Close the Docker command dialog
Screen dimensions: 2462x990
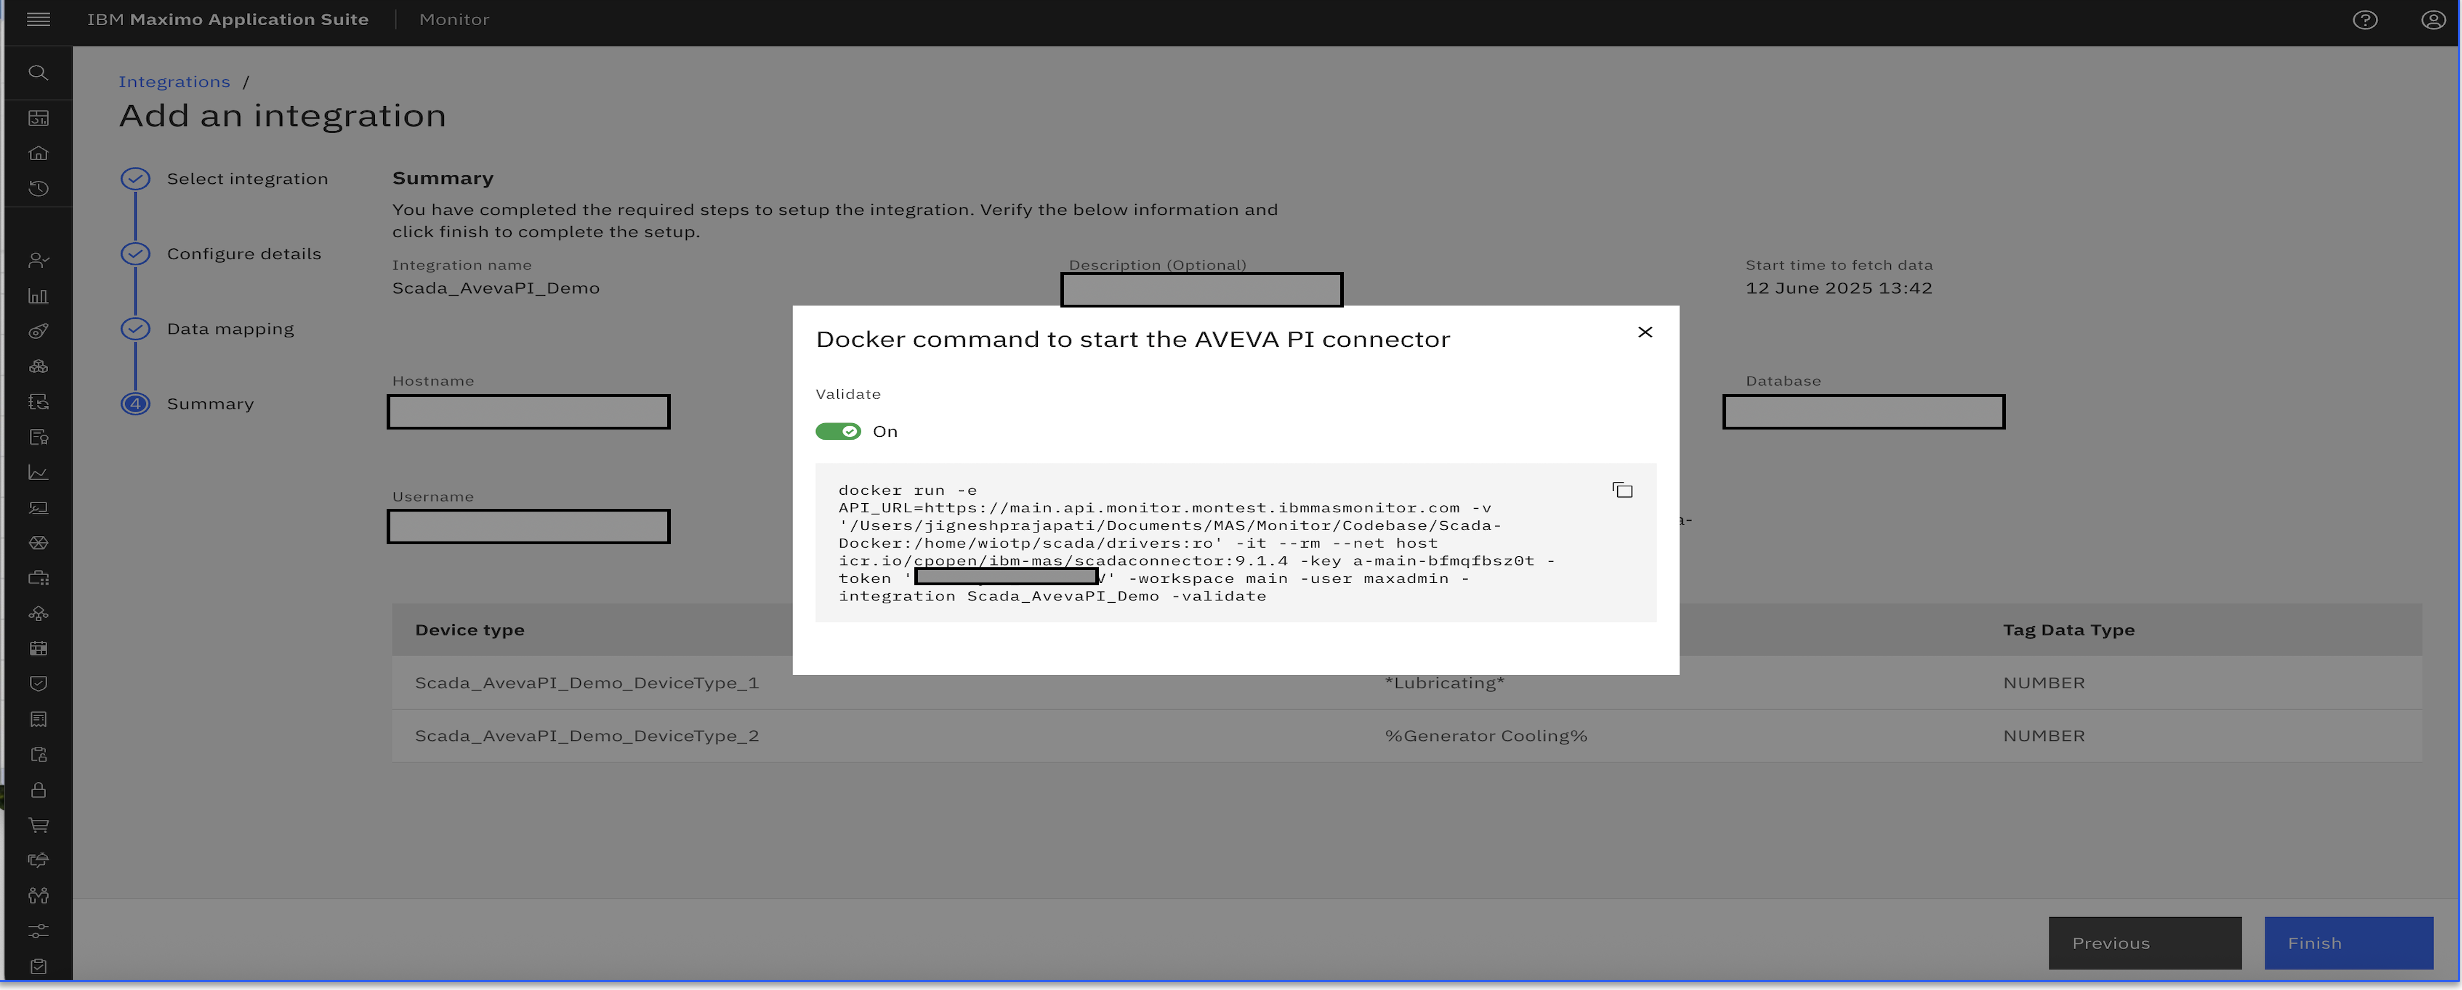(x=1645, y=332)
